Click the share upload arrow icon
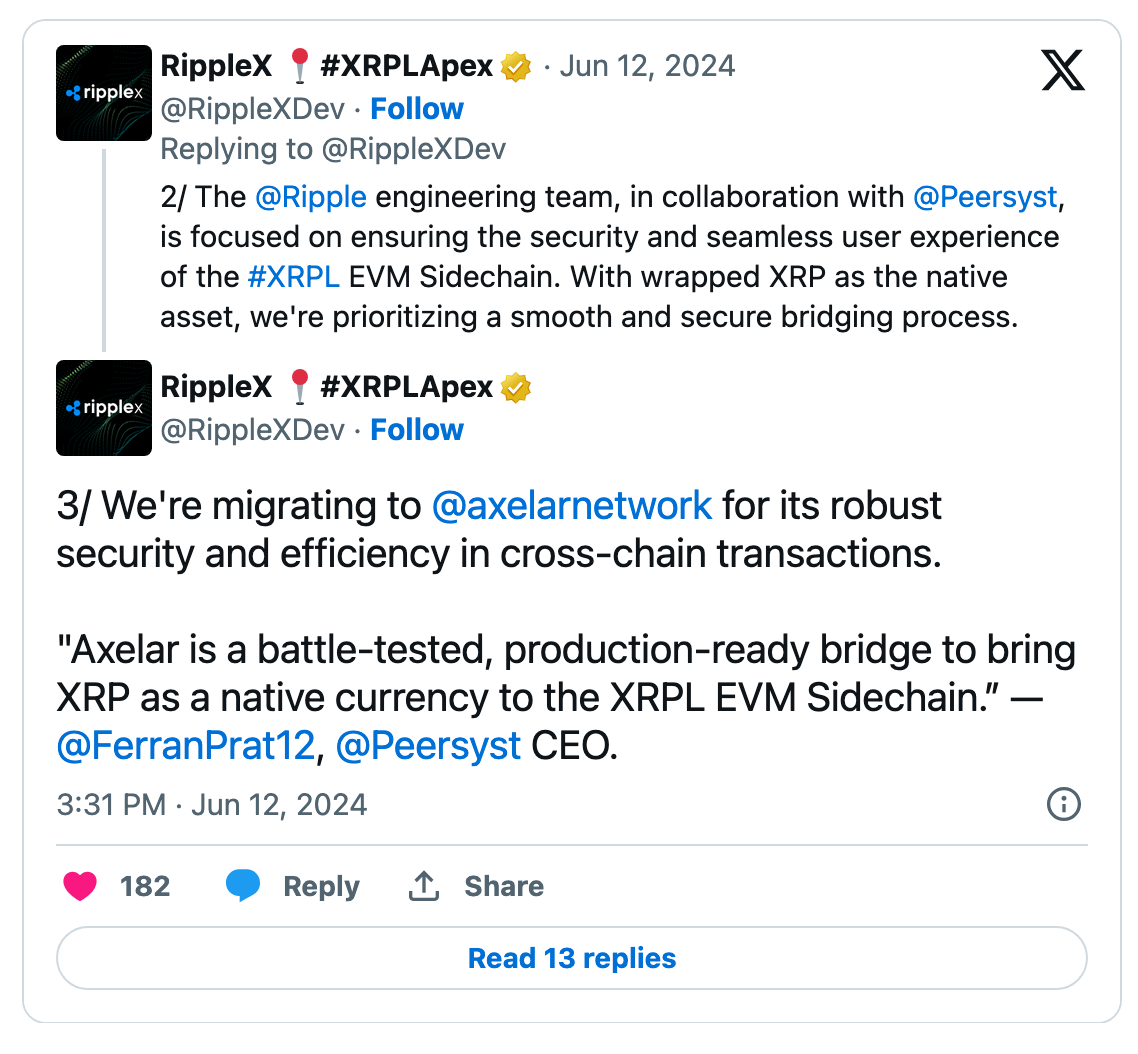 point(424,886)
